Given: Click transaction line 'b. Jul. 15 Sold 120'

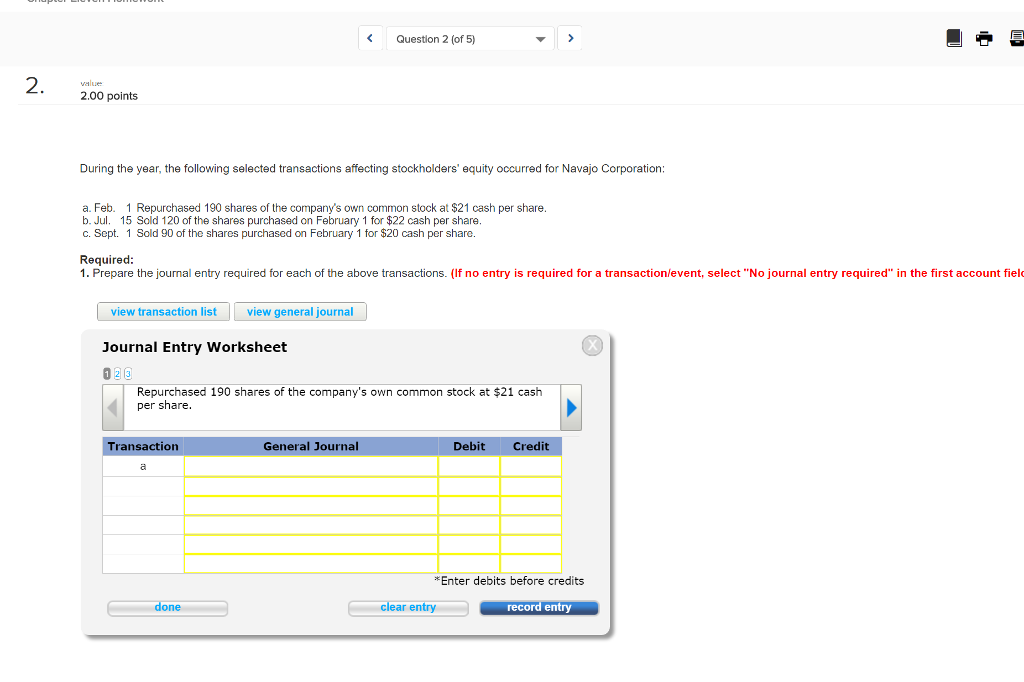Looking at the screenshot, I should click(x=282, y=221).
